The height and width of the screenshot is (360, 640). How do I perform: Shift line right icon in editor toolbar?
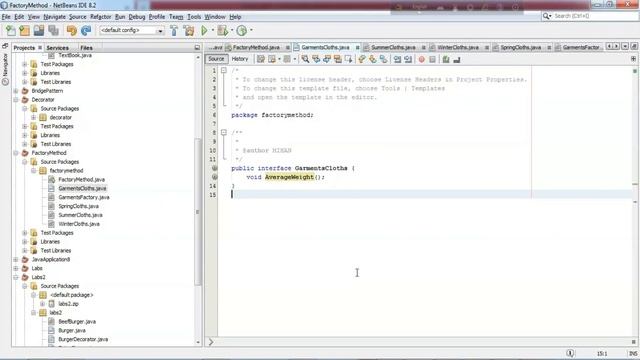coord(408,60)
